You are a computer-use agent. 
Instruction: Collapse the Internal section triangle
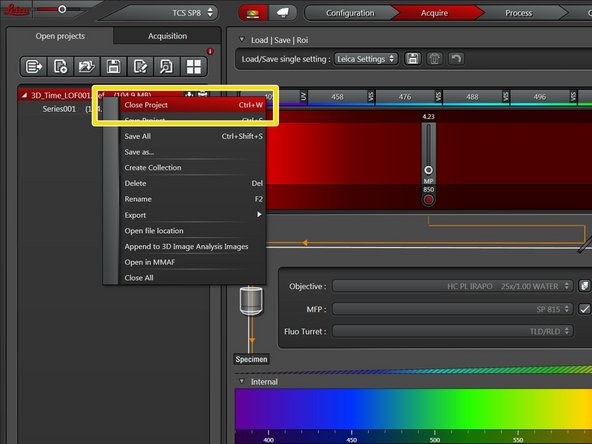pos(242,381)
